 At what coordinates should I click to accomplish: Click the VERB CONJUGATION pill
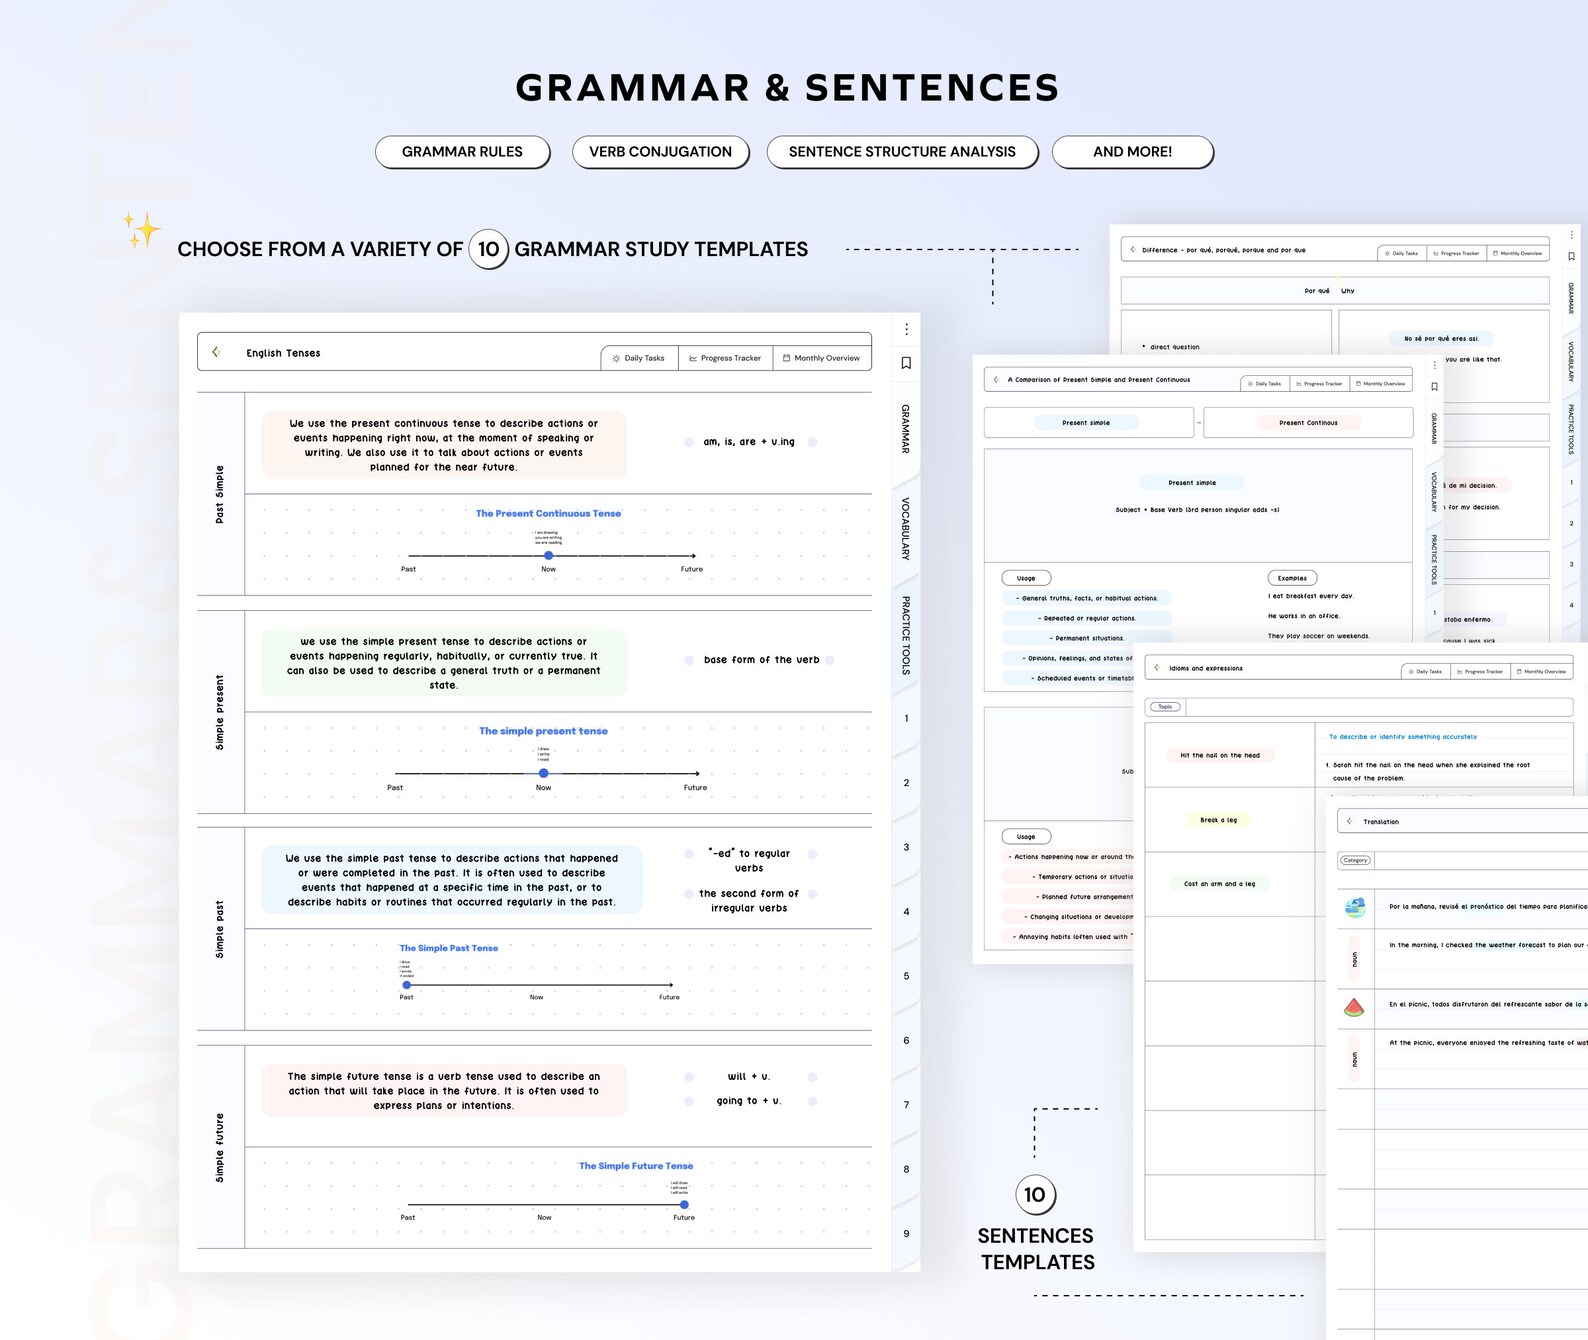(x=660, y=152)
